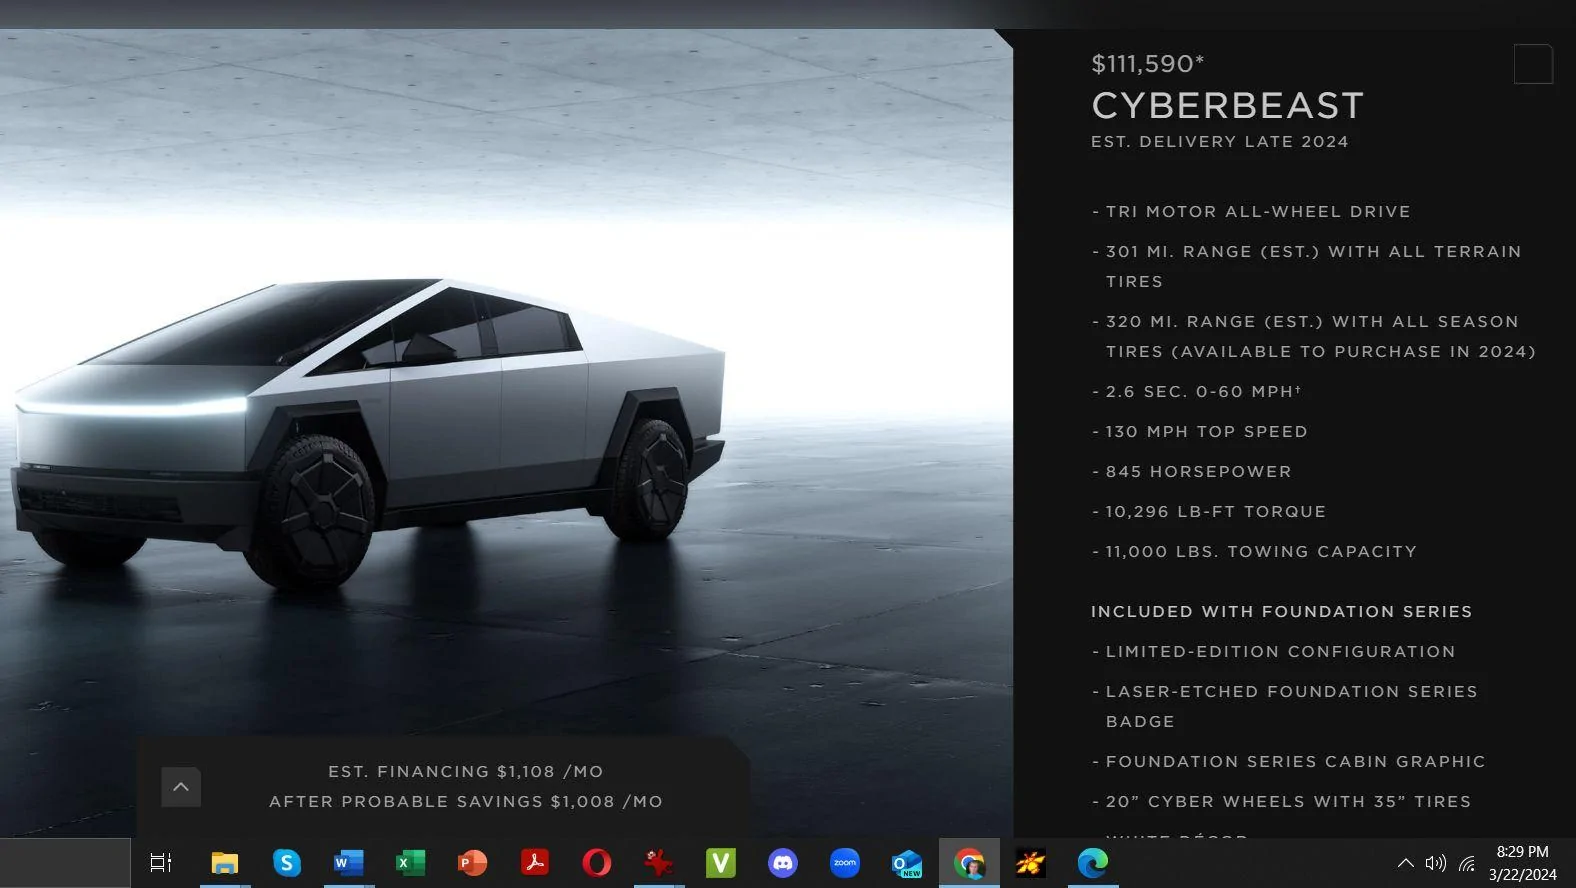Launch Skype from the taskbar

tap(286, 862)
